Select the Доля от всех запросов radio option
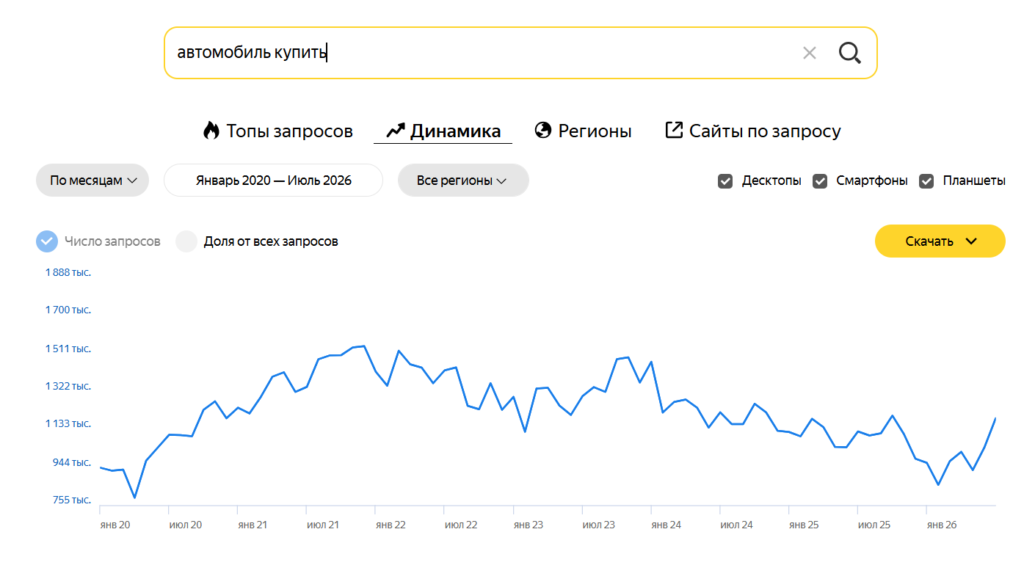Image resolution: width=1024 pixels, height=565 pixels. [186, 241]
